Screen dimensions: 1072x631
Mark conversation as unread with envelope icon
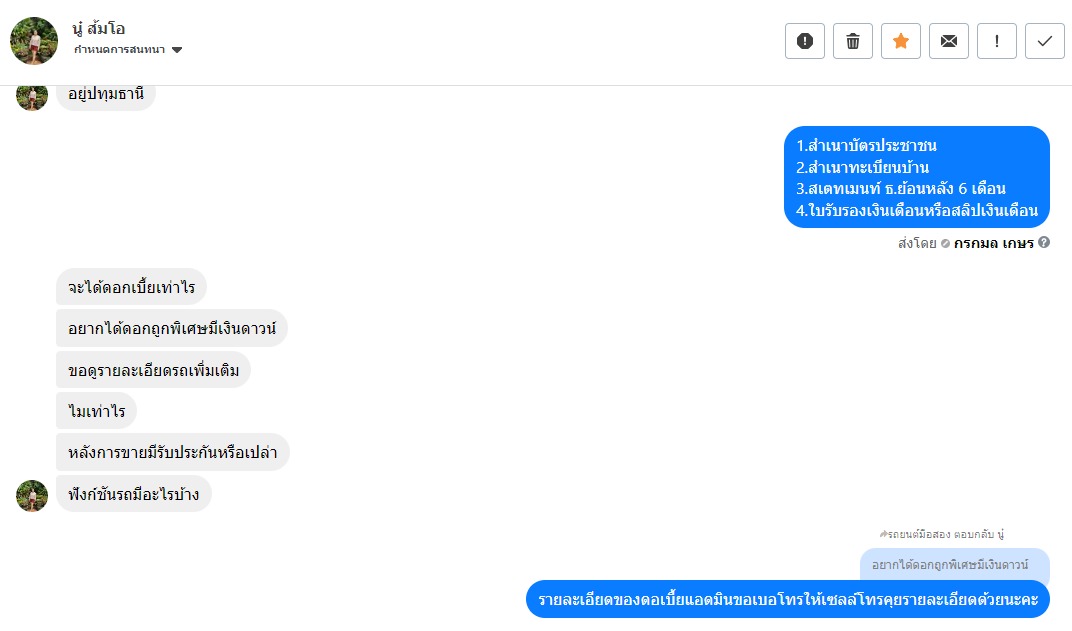[x=949, y=41]
